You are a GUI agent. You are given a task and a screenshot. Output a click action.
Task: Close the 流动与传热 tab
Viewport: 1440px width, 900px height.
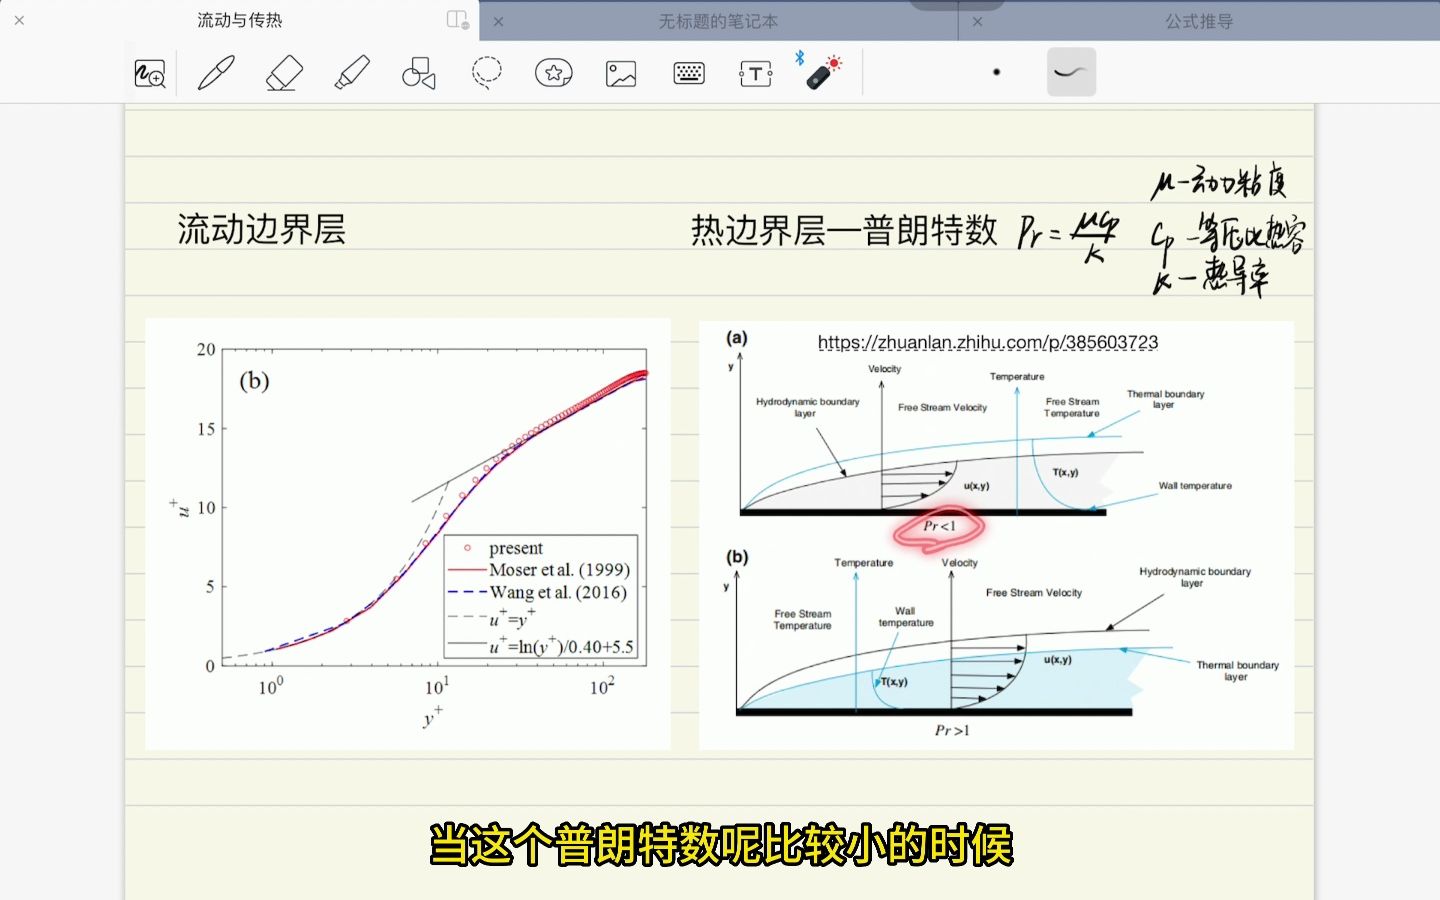19,20
